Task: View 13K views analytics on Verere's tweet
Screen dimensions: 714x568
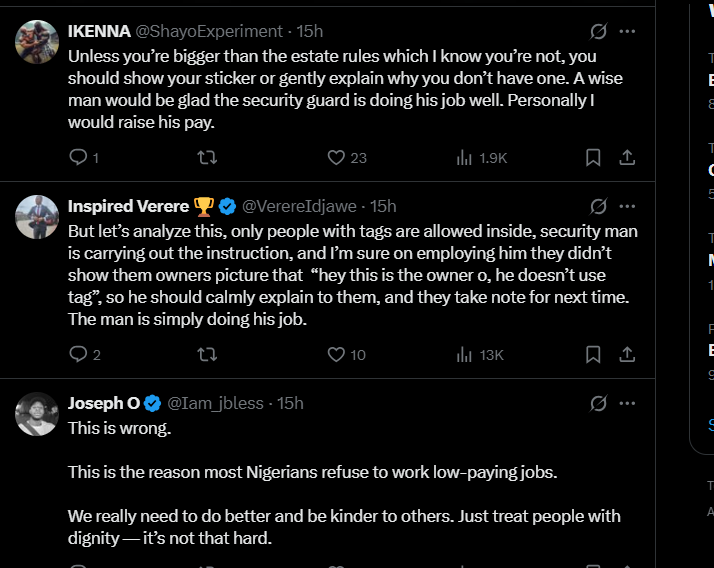Action: (465, 354)
